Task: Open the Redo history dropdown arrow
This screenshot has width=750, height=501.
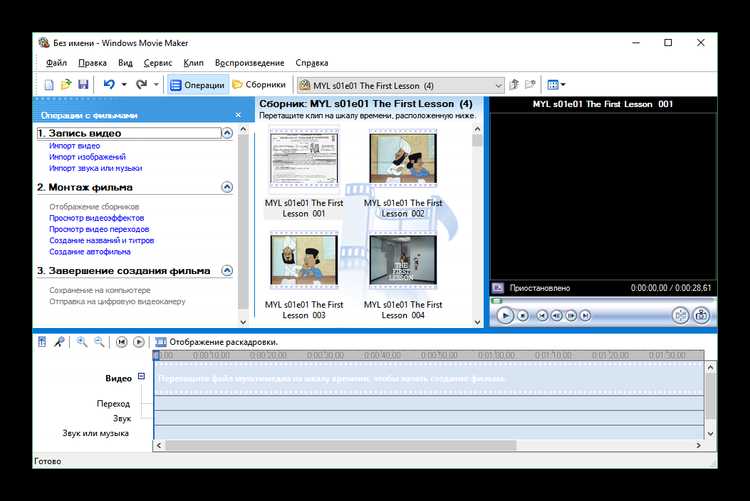Action: click(x=156, y=85)
